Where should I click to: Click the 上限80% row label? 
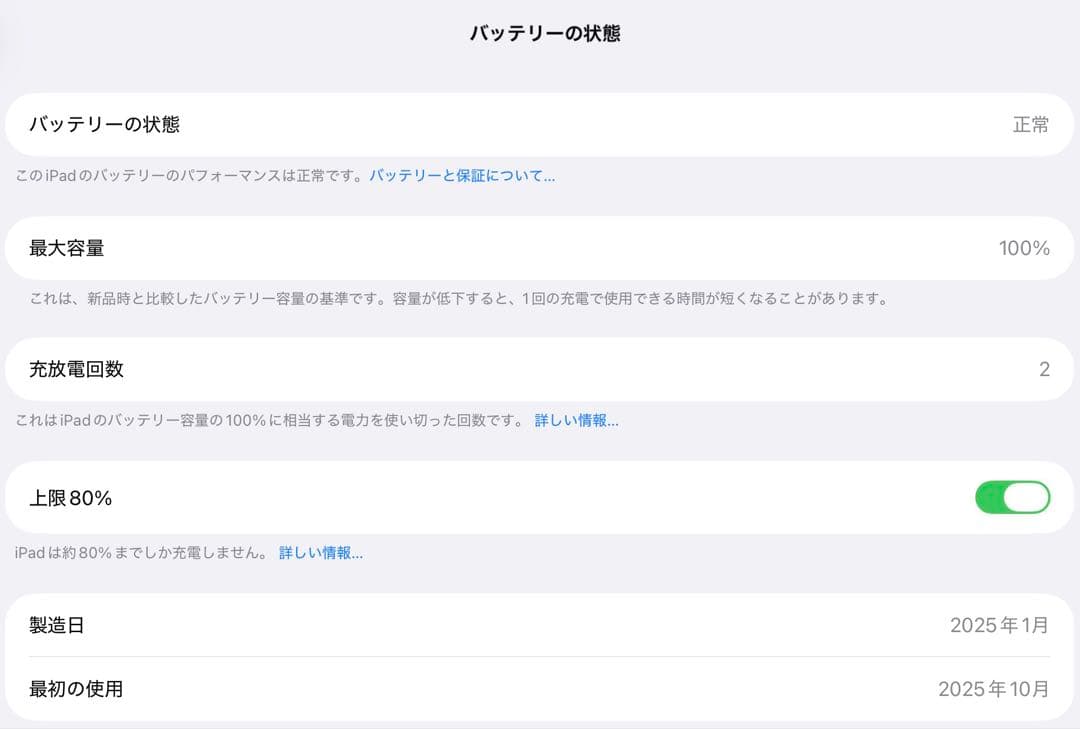(70, 498)
